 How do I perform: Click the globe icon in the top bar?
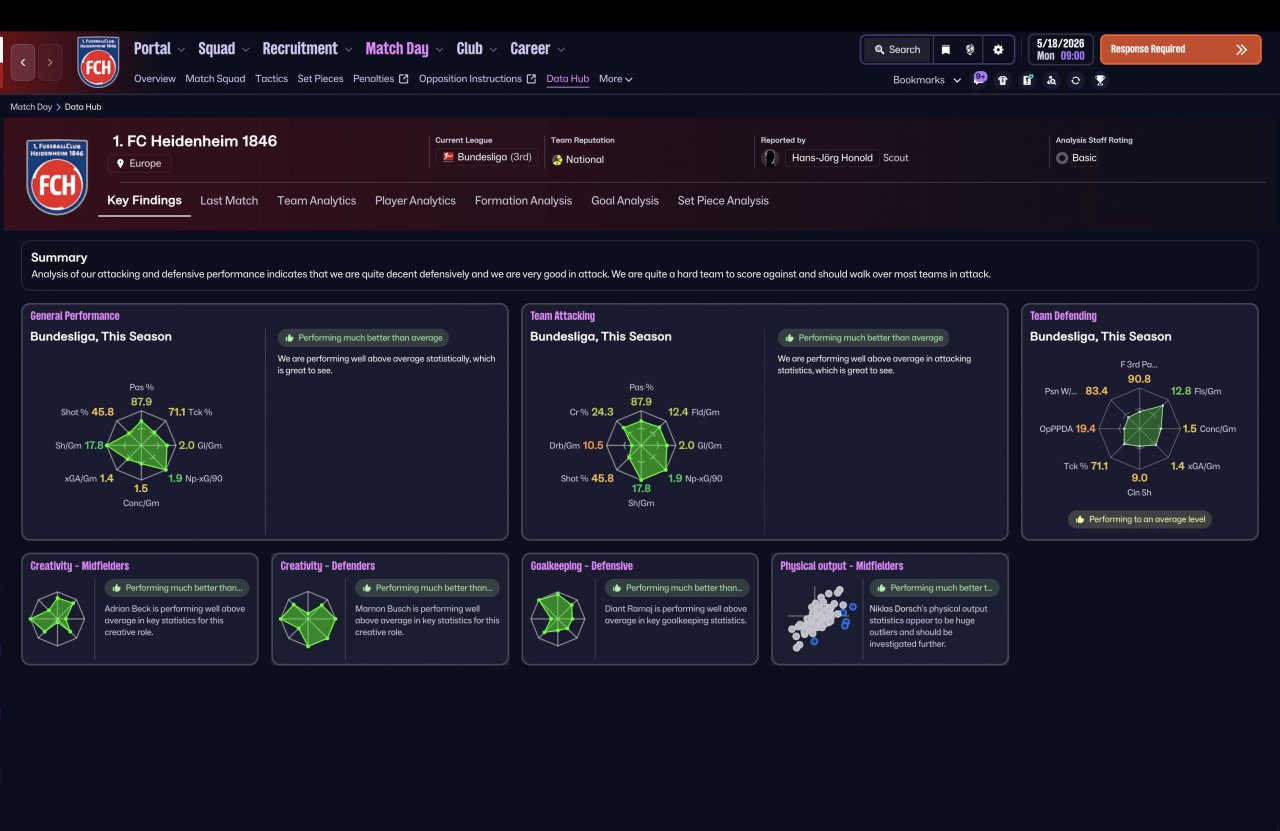pyautogui.click(x=970, y=49)
